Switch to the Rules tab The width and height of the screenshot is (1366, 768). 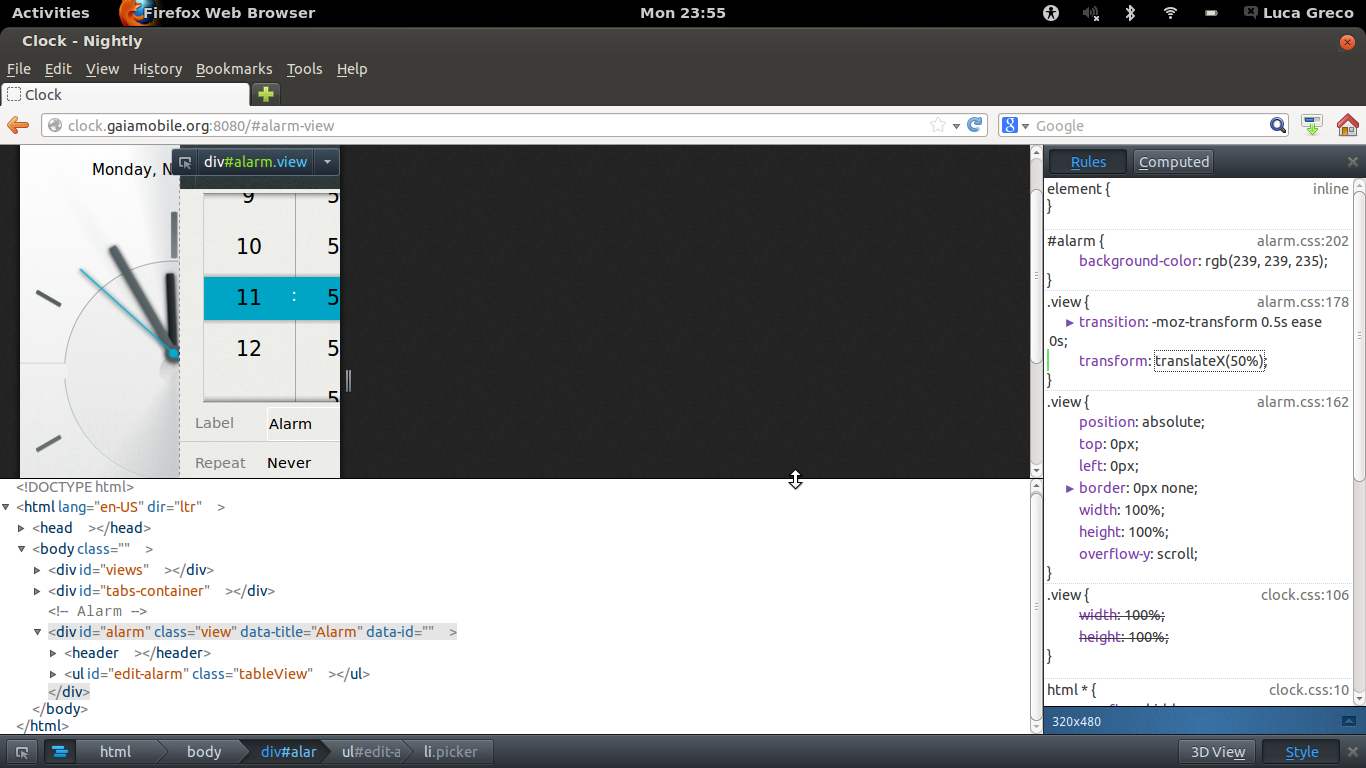coord(1088,162)
